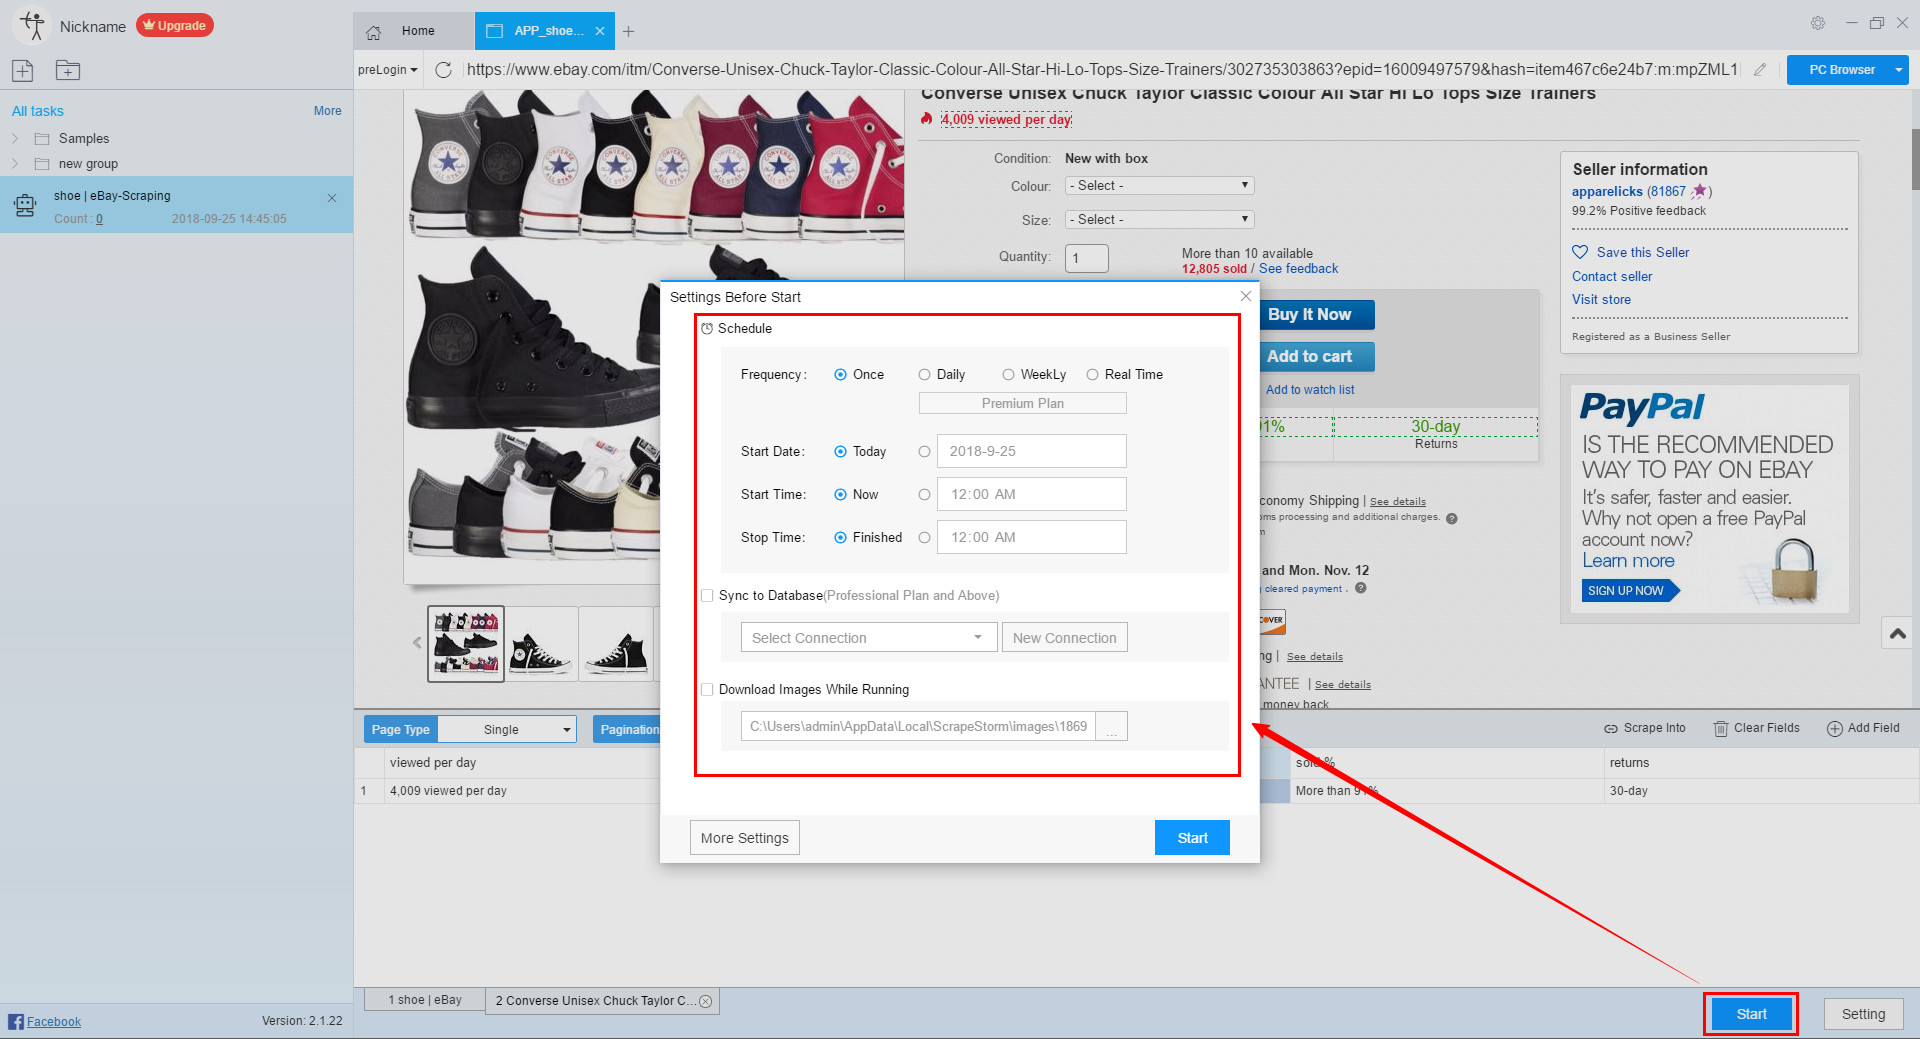Expand the new group folder
The width and height of the screenshot is (1920, 1039).
click(x=15, y=163)
